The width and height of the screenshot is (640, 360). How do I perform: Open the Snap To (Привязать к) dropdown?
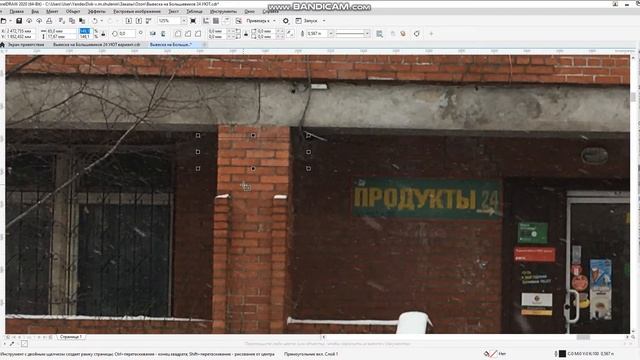pyautogui.click(x=261, y=20)
